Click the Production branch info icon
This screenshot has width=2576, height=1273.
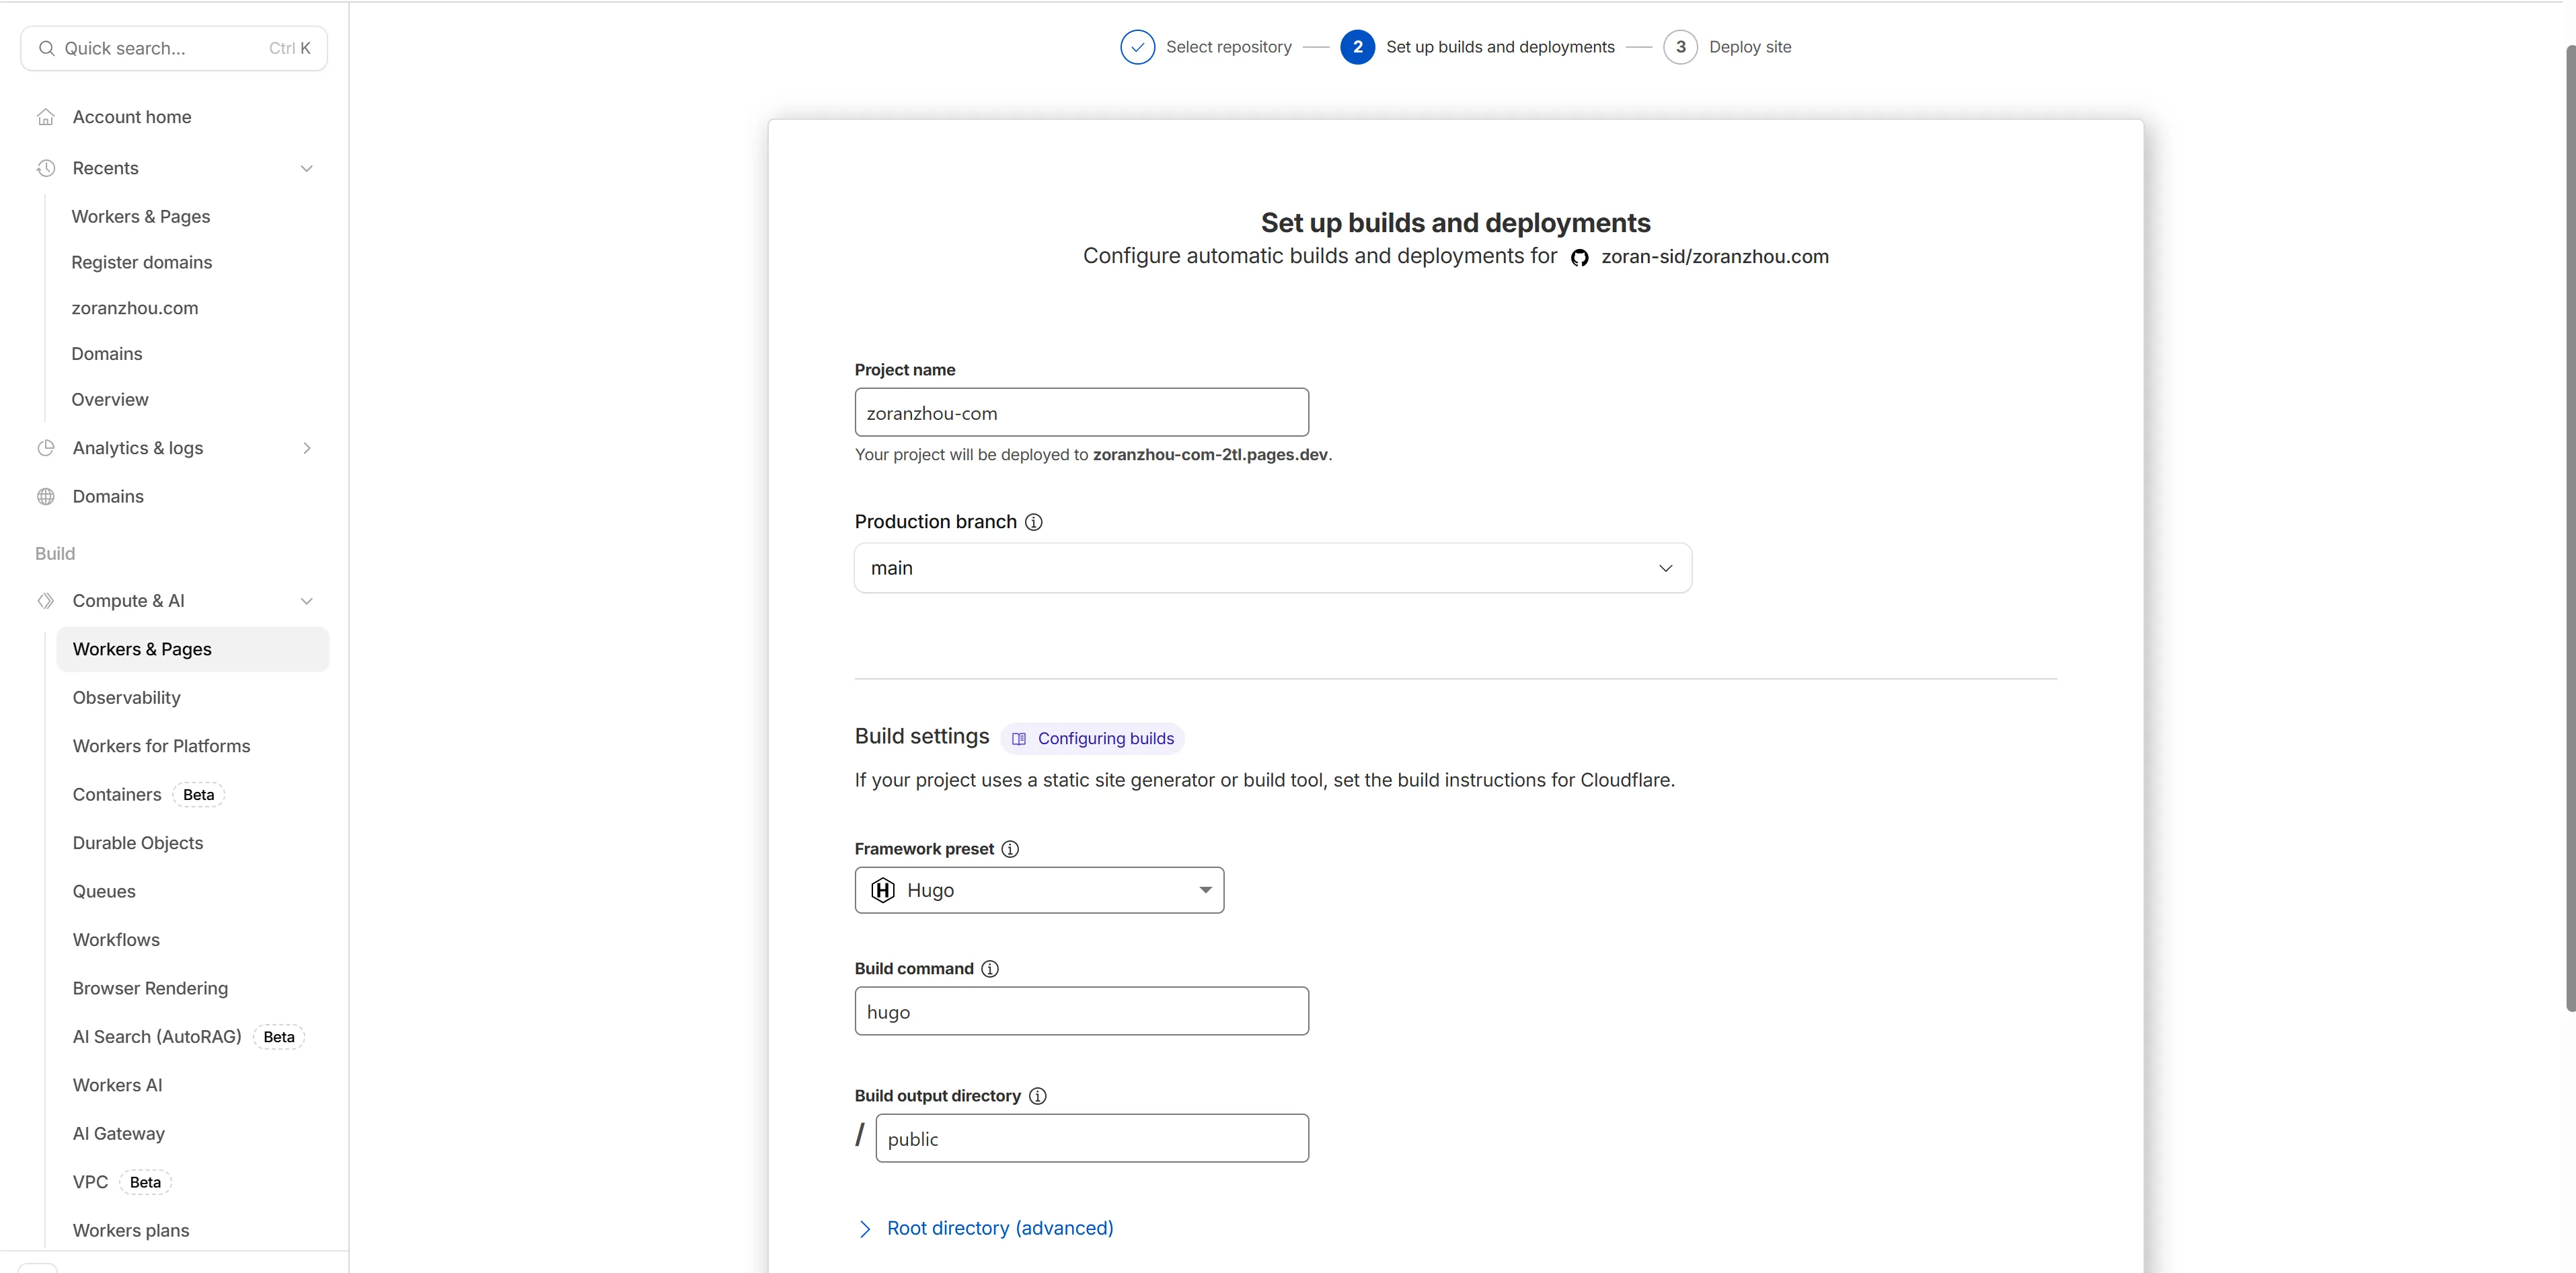pyautogui.click(x=1034, y=522)
